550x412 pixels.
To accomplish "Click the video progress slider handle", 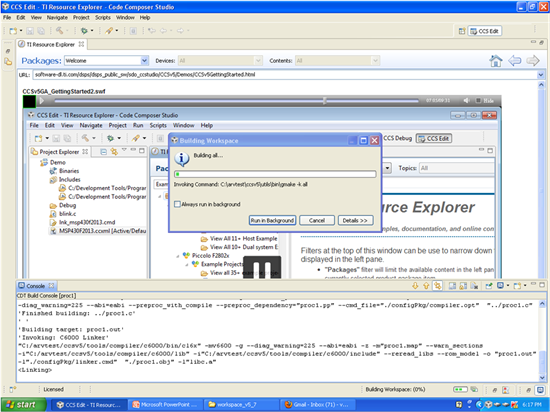I will pyautogui.click(x=325, y=101).
